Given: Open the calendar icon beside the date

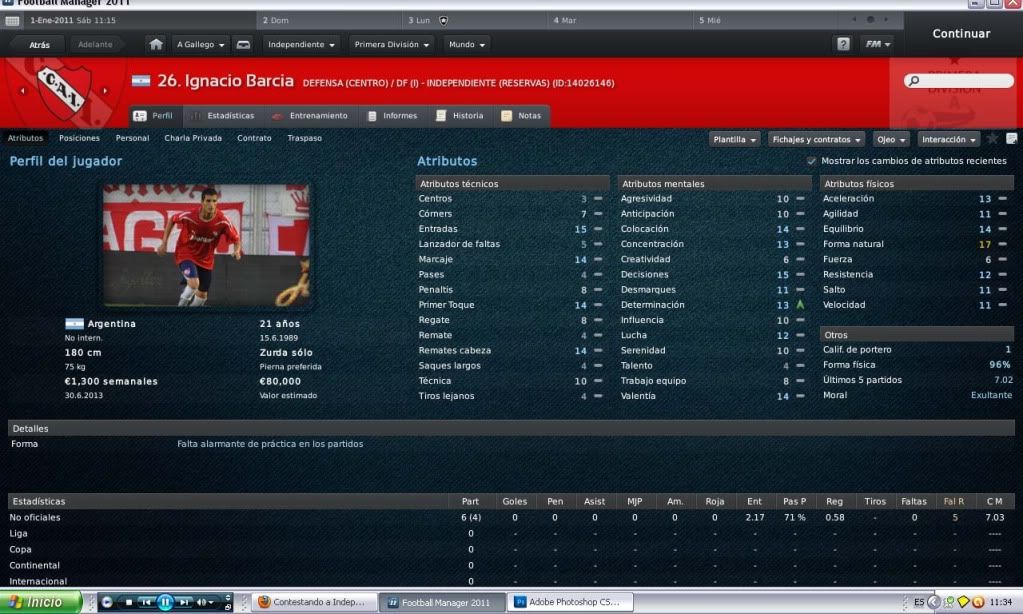Looking at the screenshot, I should point(12,20).
